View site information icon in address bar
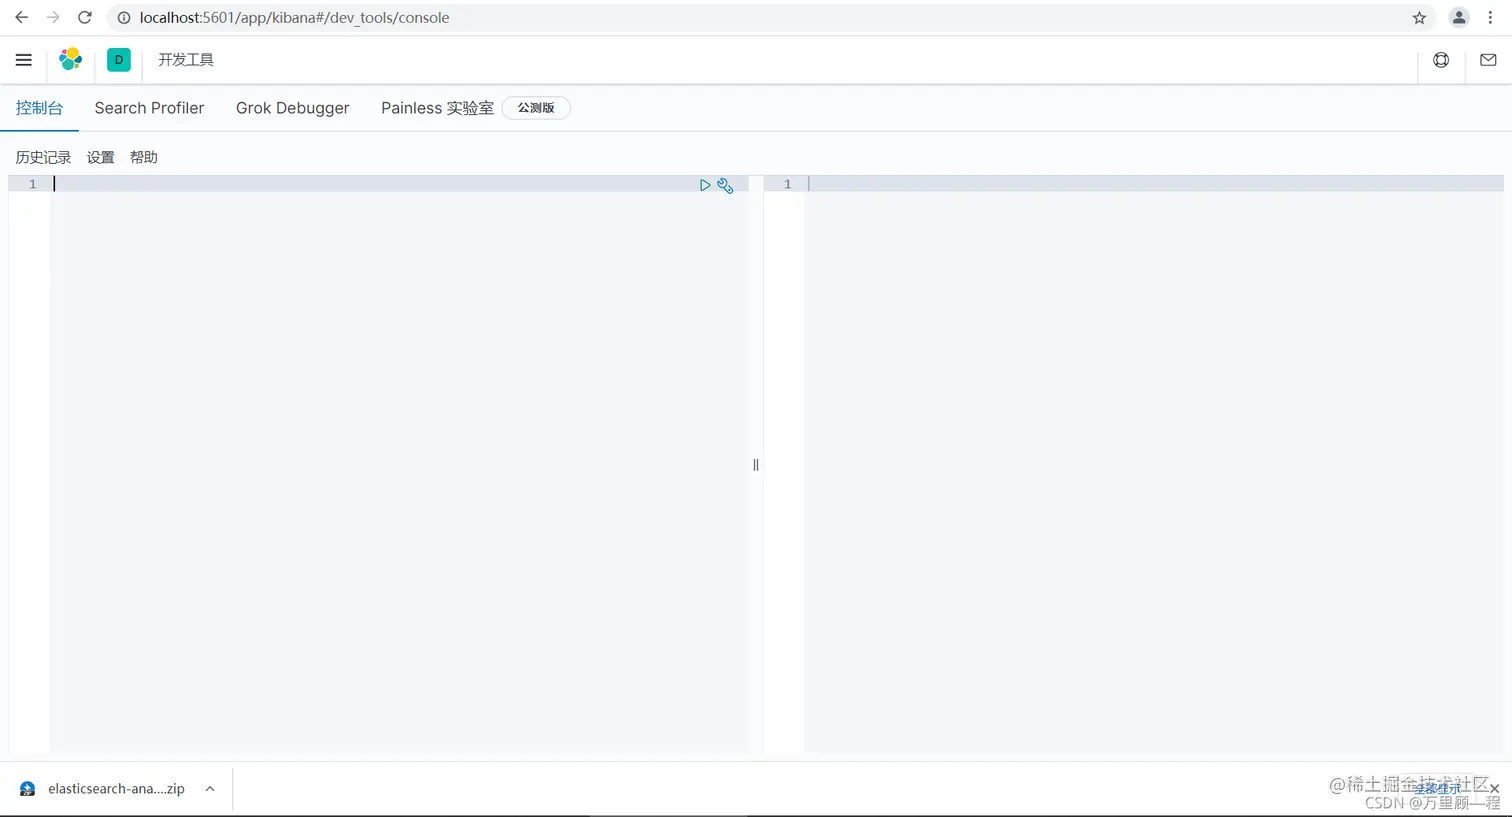The image size is (1512, 817). click(124, 18)
